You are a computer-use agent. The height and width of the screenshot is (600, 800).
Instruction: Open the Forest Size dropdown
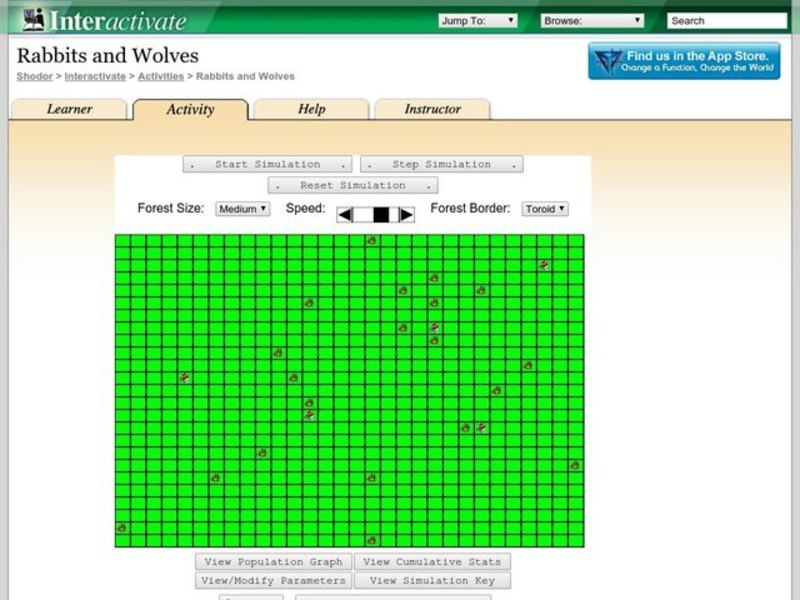tap(242, 209)
